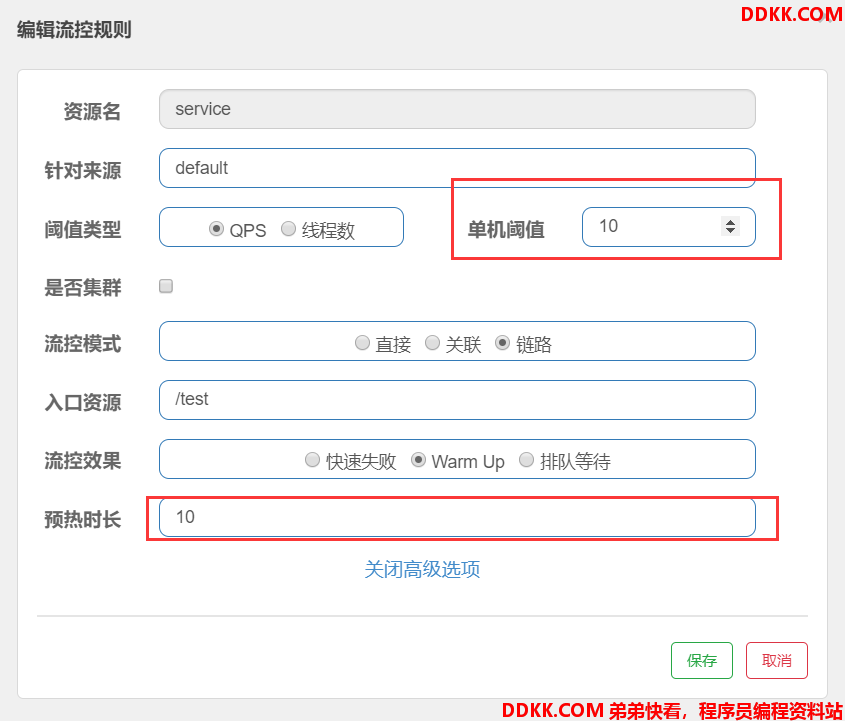This screenshot has height=721, width=845.
Task: Select 排队等待 flow control effect
Action: [x=526, y=460]
